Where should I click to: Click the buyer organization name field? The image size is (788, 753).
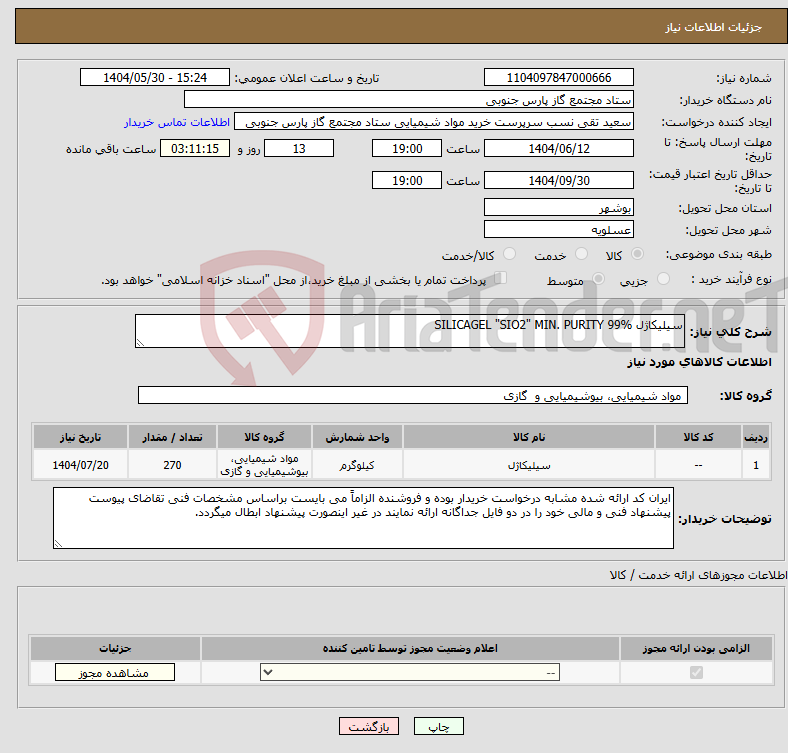click(409, 100)
